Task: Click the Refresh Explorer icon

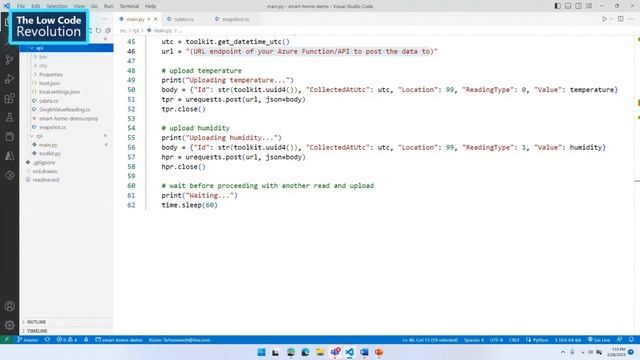Action: pos(98,31)
